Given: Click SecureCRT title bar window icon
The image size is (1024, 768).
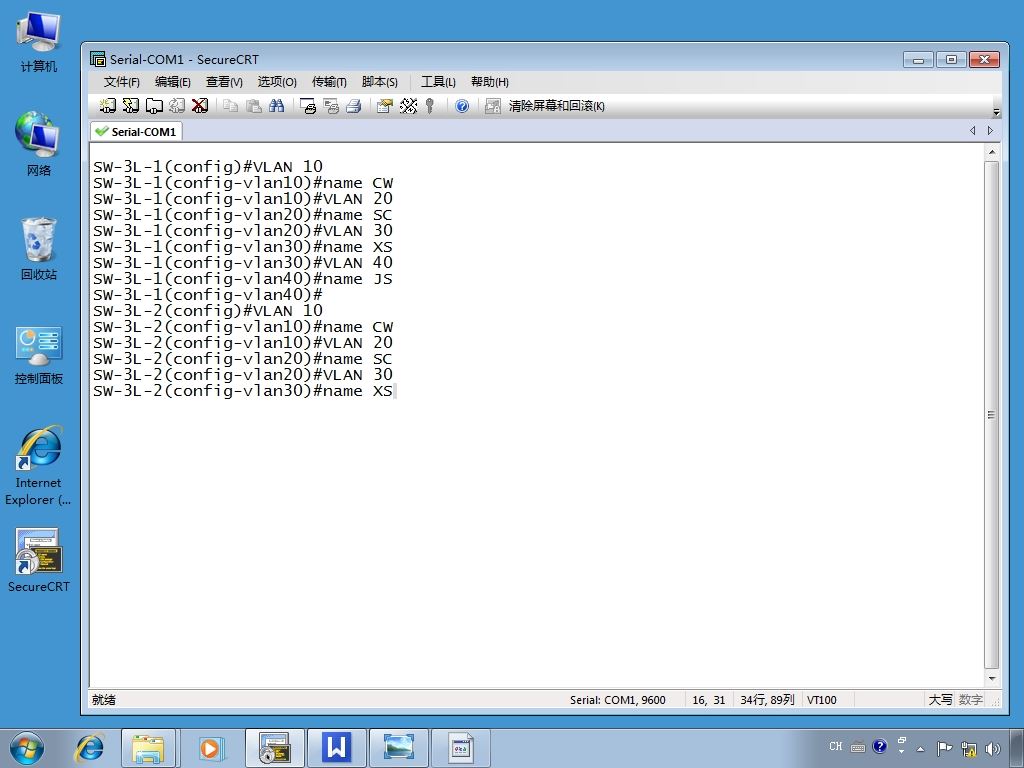Looking at the screenshot, I should (x=98, y=59).
